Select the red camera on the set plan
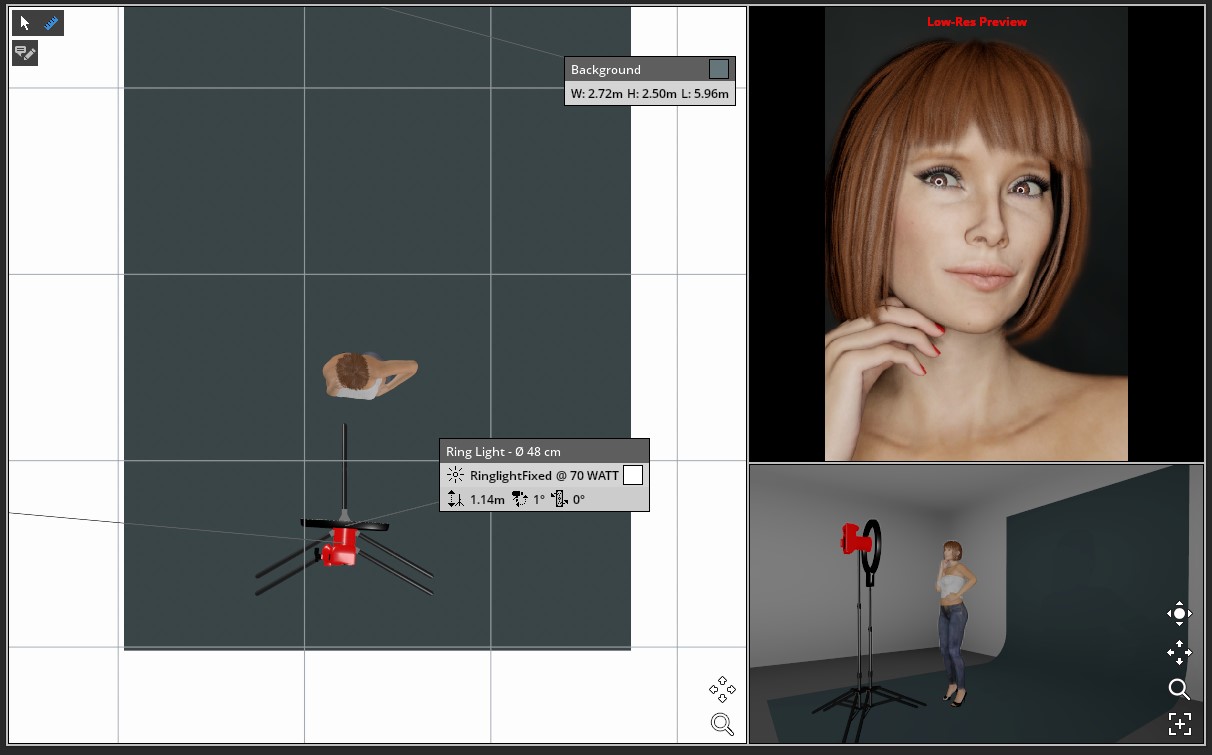The image size is (1212, 755). coord(339,546)
